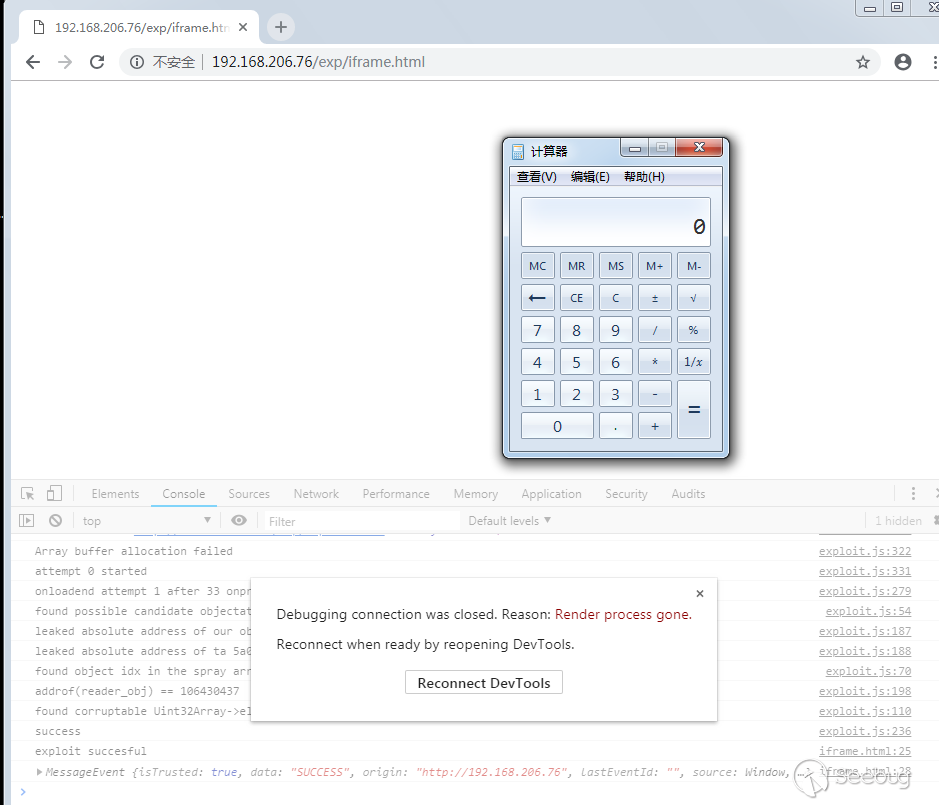Activate inspect element picker in DevTools
Image resolution: width=939 pixels, height=805 pixels.
click(x=28, y=494)
